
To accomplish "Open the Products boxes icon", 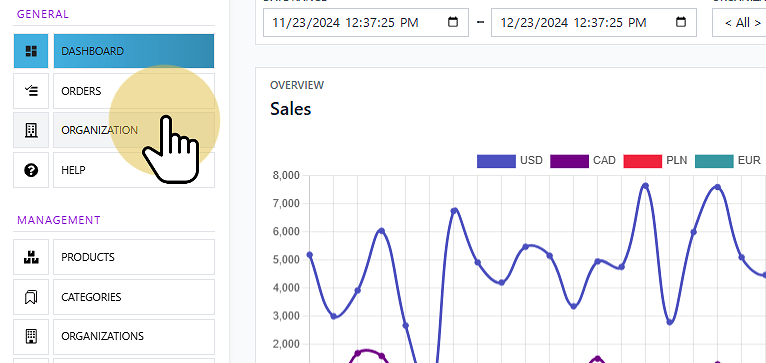I will click(x=31, y=257).
